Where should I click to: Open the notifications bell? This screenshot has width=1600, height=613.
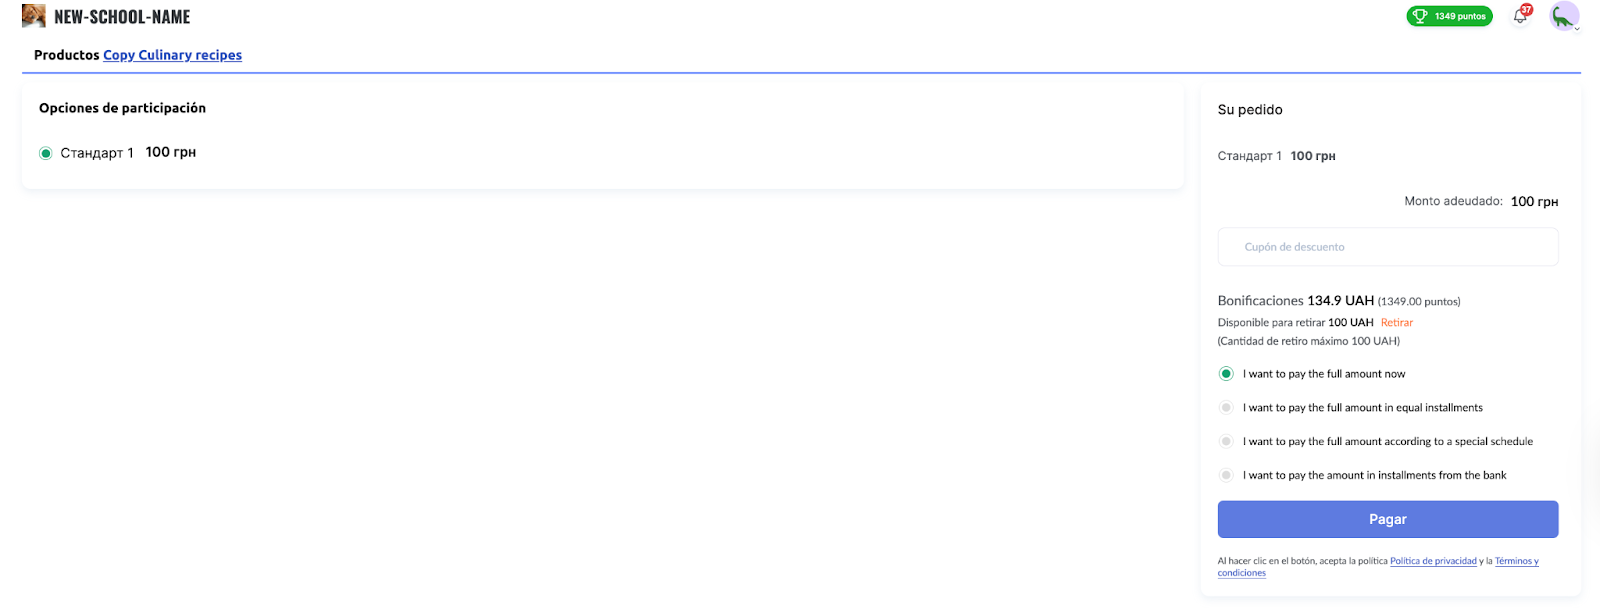tap(1519, 17)
